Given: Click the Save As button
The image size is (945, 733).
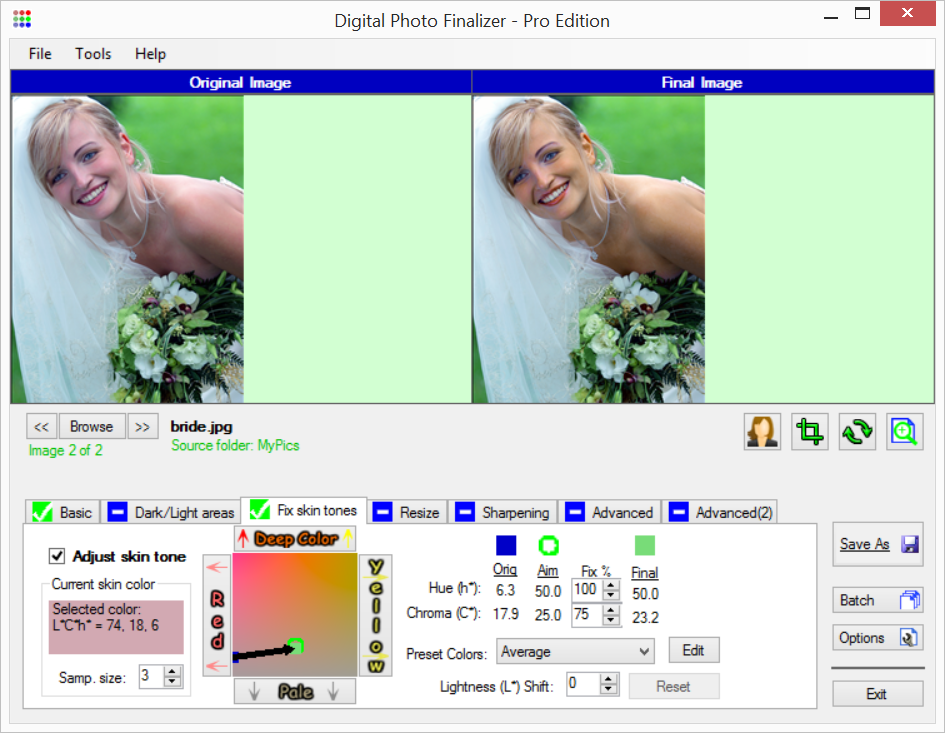Looking at the screenshot, I should (877, 544).
